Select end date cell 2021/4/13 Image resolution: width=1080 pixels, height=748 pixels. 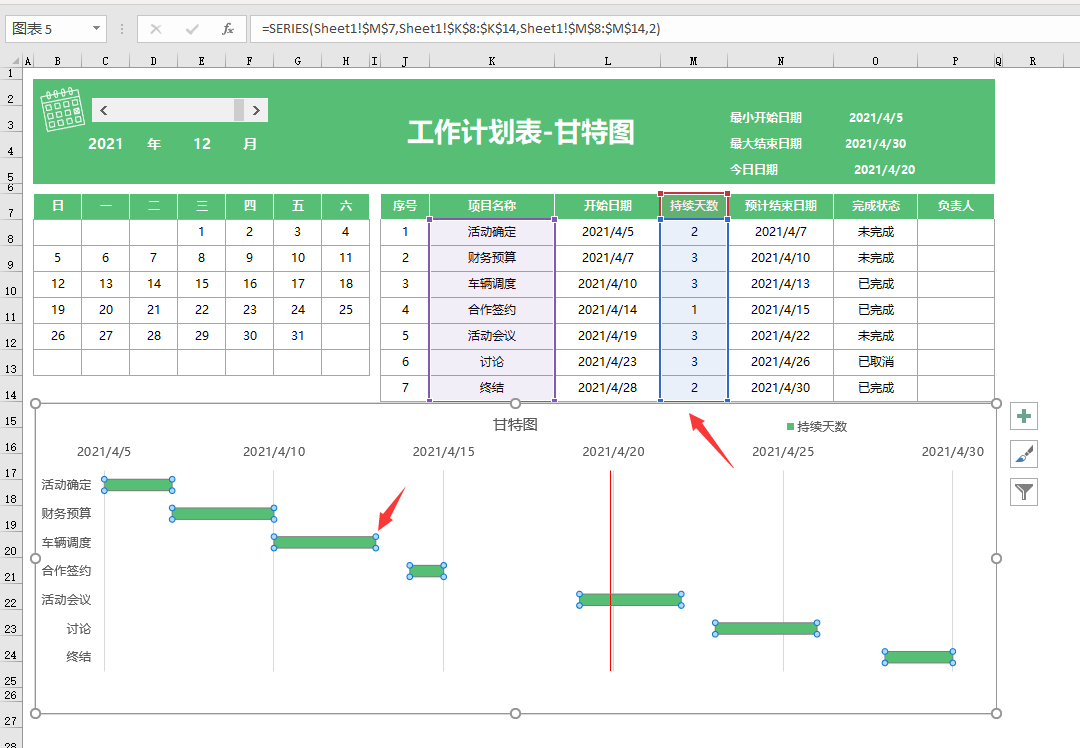[780, 284]
